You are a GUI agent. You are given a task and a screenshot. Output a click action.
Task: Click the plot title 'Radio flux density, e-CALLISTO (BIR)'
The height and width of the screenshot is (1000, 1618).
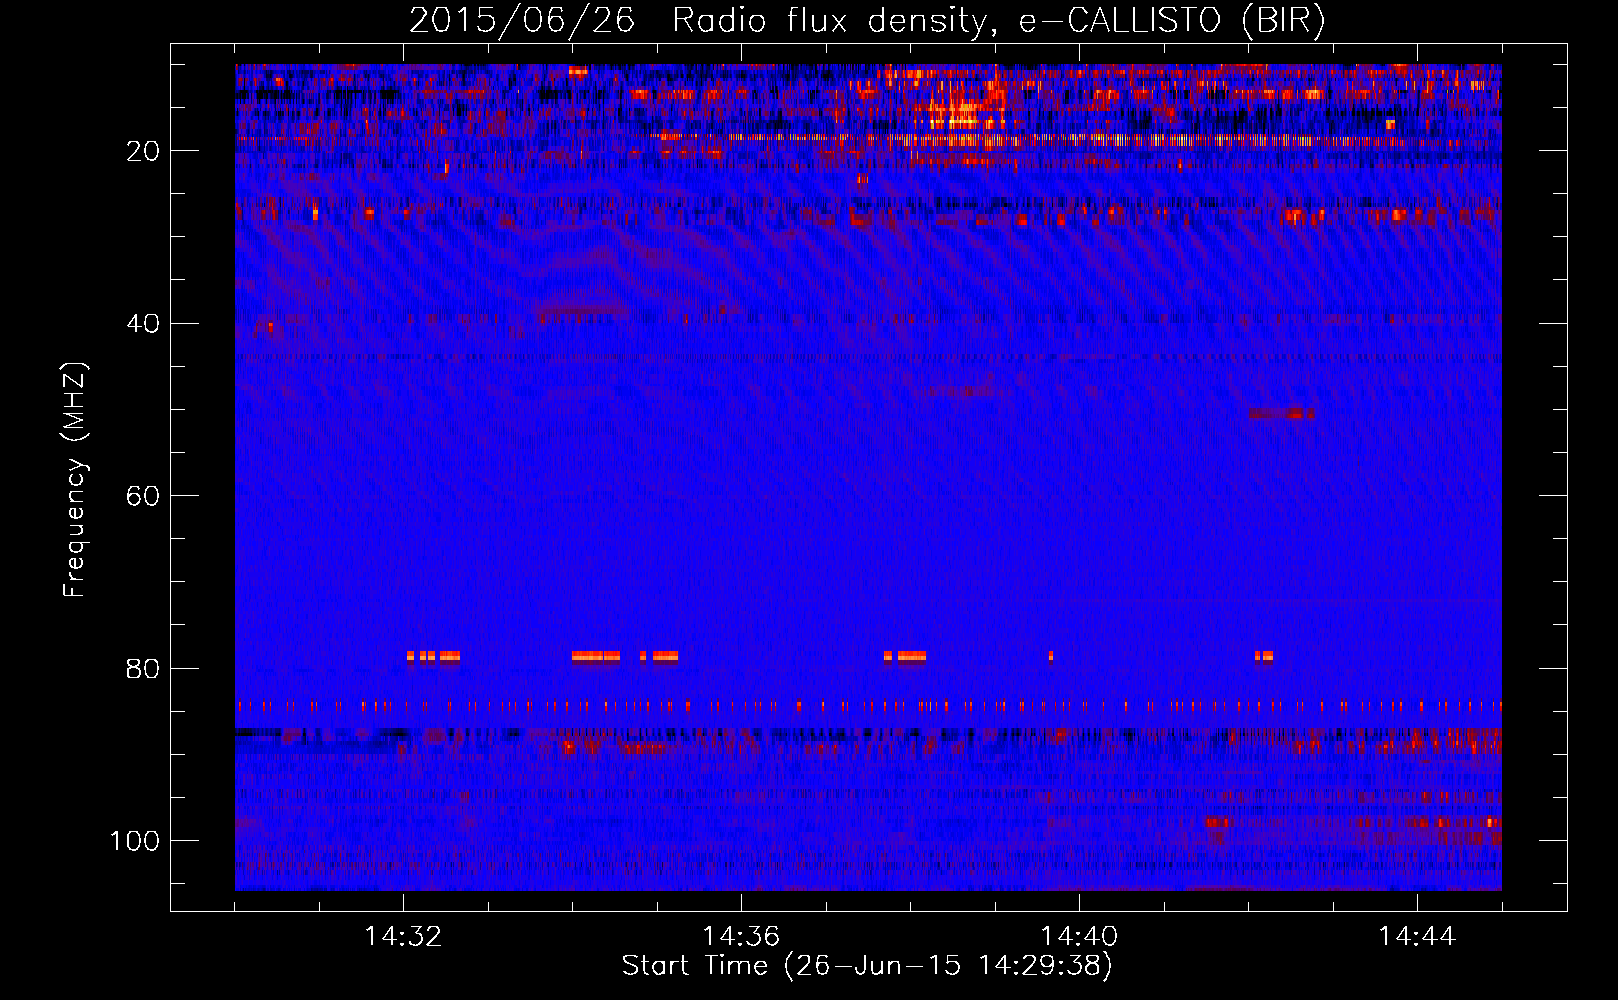click(x=998, y=21)
